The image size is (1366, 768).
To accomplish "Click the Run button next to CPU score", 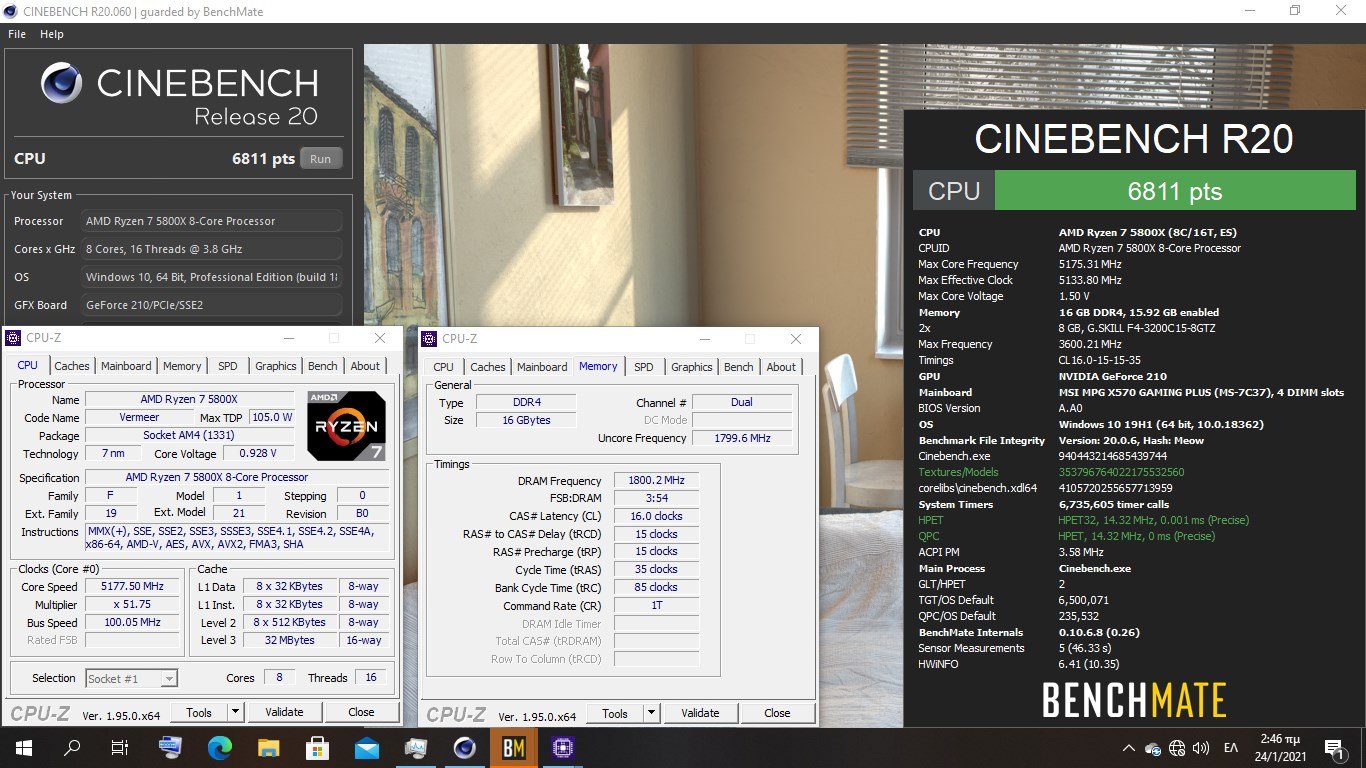I will tap(321, 159).
